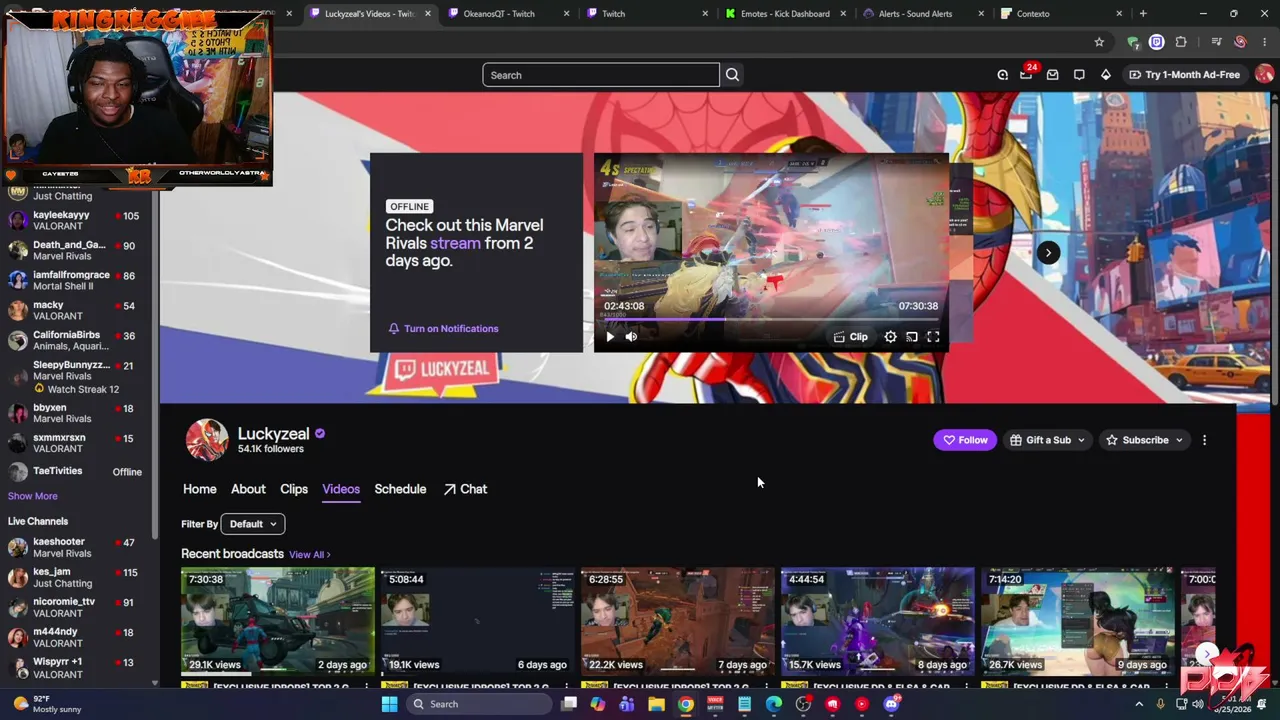Click the Get Bits diamond icon

(x=1105, y=75)
